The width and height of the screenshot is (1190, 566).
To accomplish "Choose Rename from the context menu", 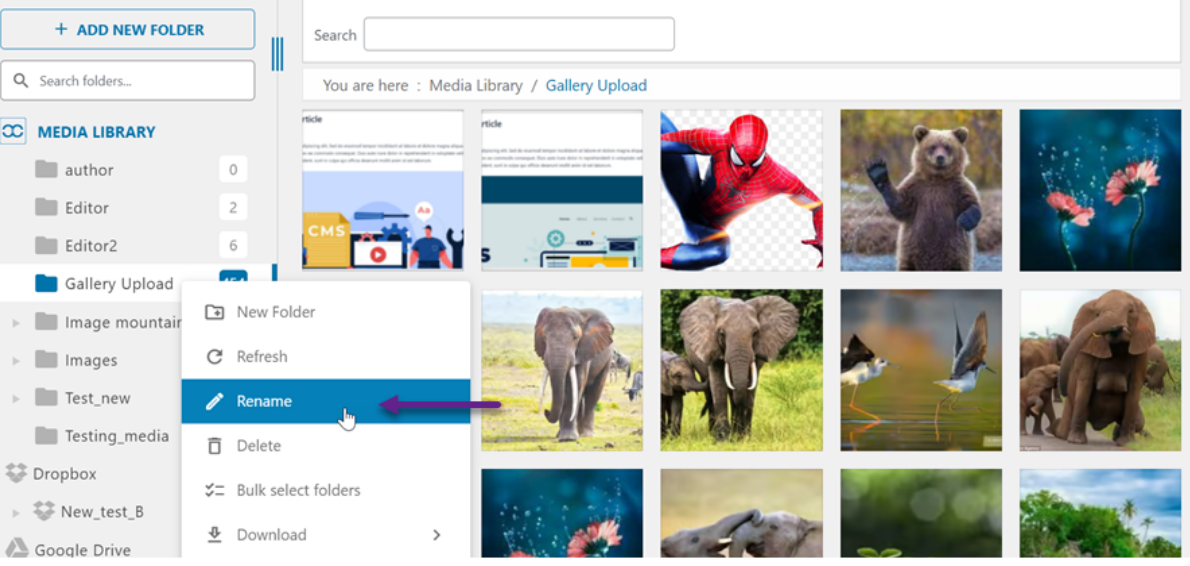I will [326, 401].
